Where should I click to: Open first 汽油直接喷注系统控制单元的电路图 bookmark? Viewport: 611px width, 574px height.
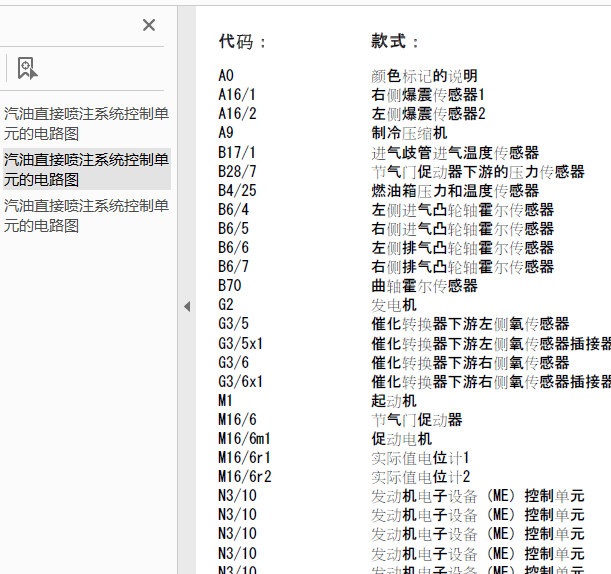[x=86, y=124]
